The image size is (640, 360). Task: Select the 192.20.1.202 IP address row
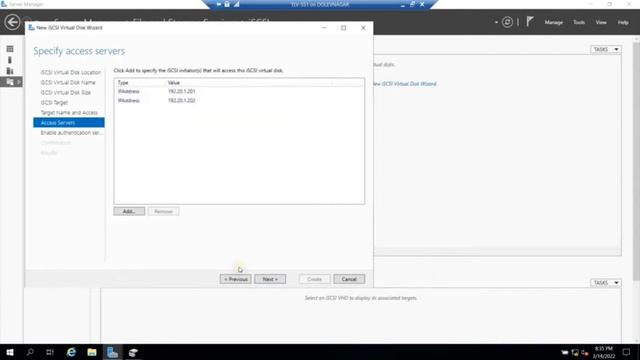coord(239,100)
